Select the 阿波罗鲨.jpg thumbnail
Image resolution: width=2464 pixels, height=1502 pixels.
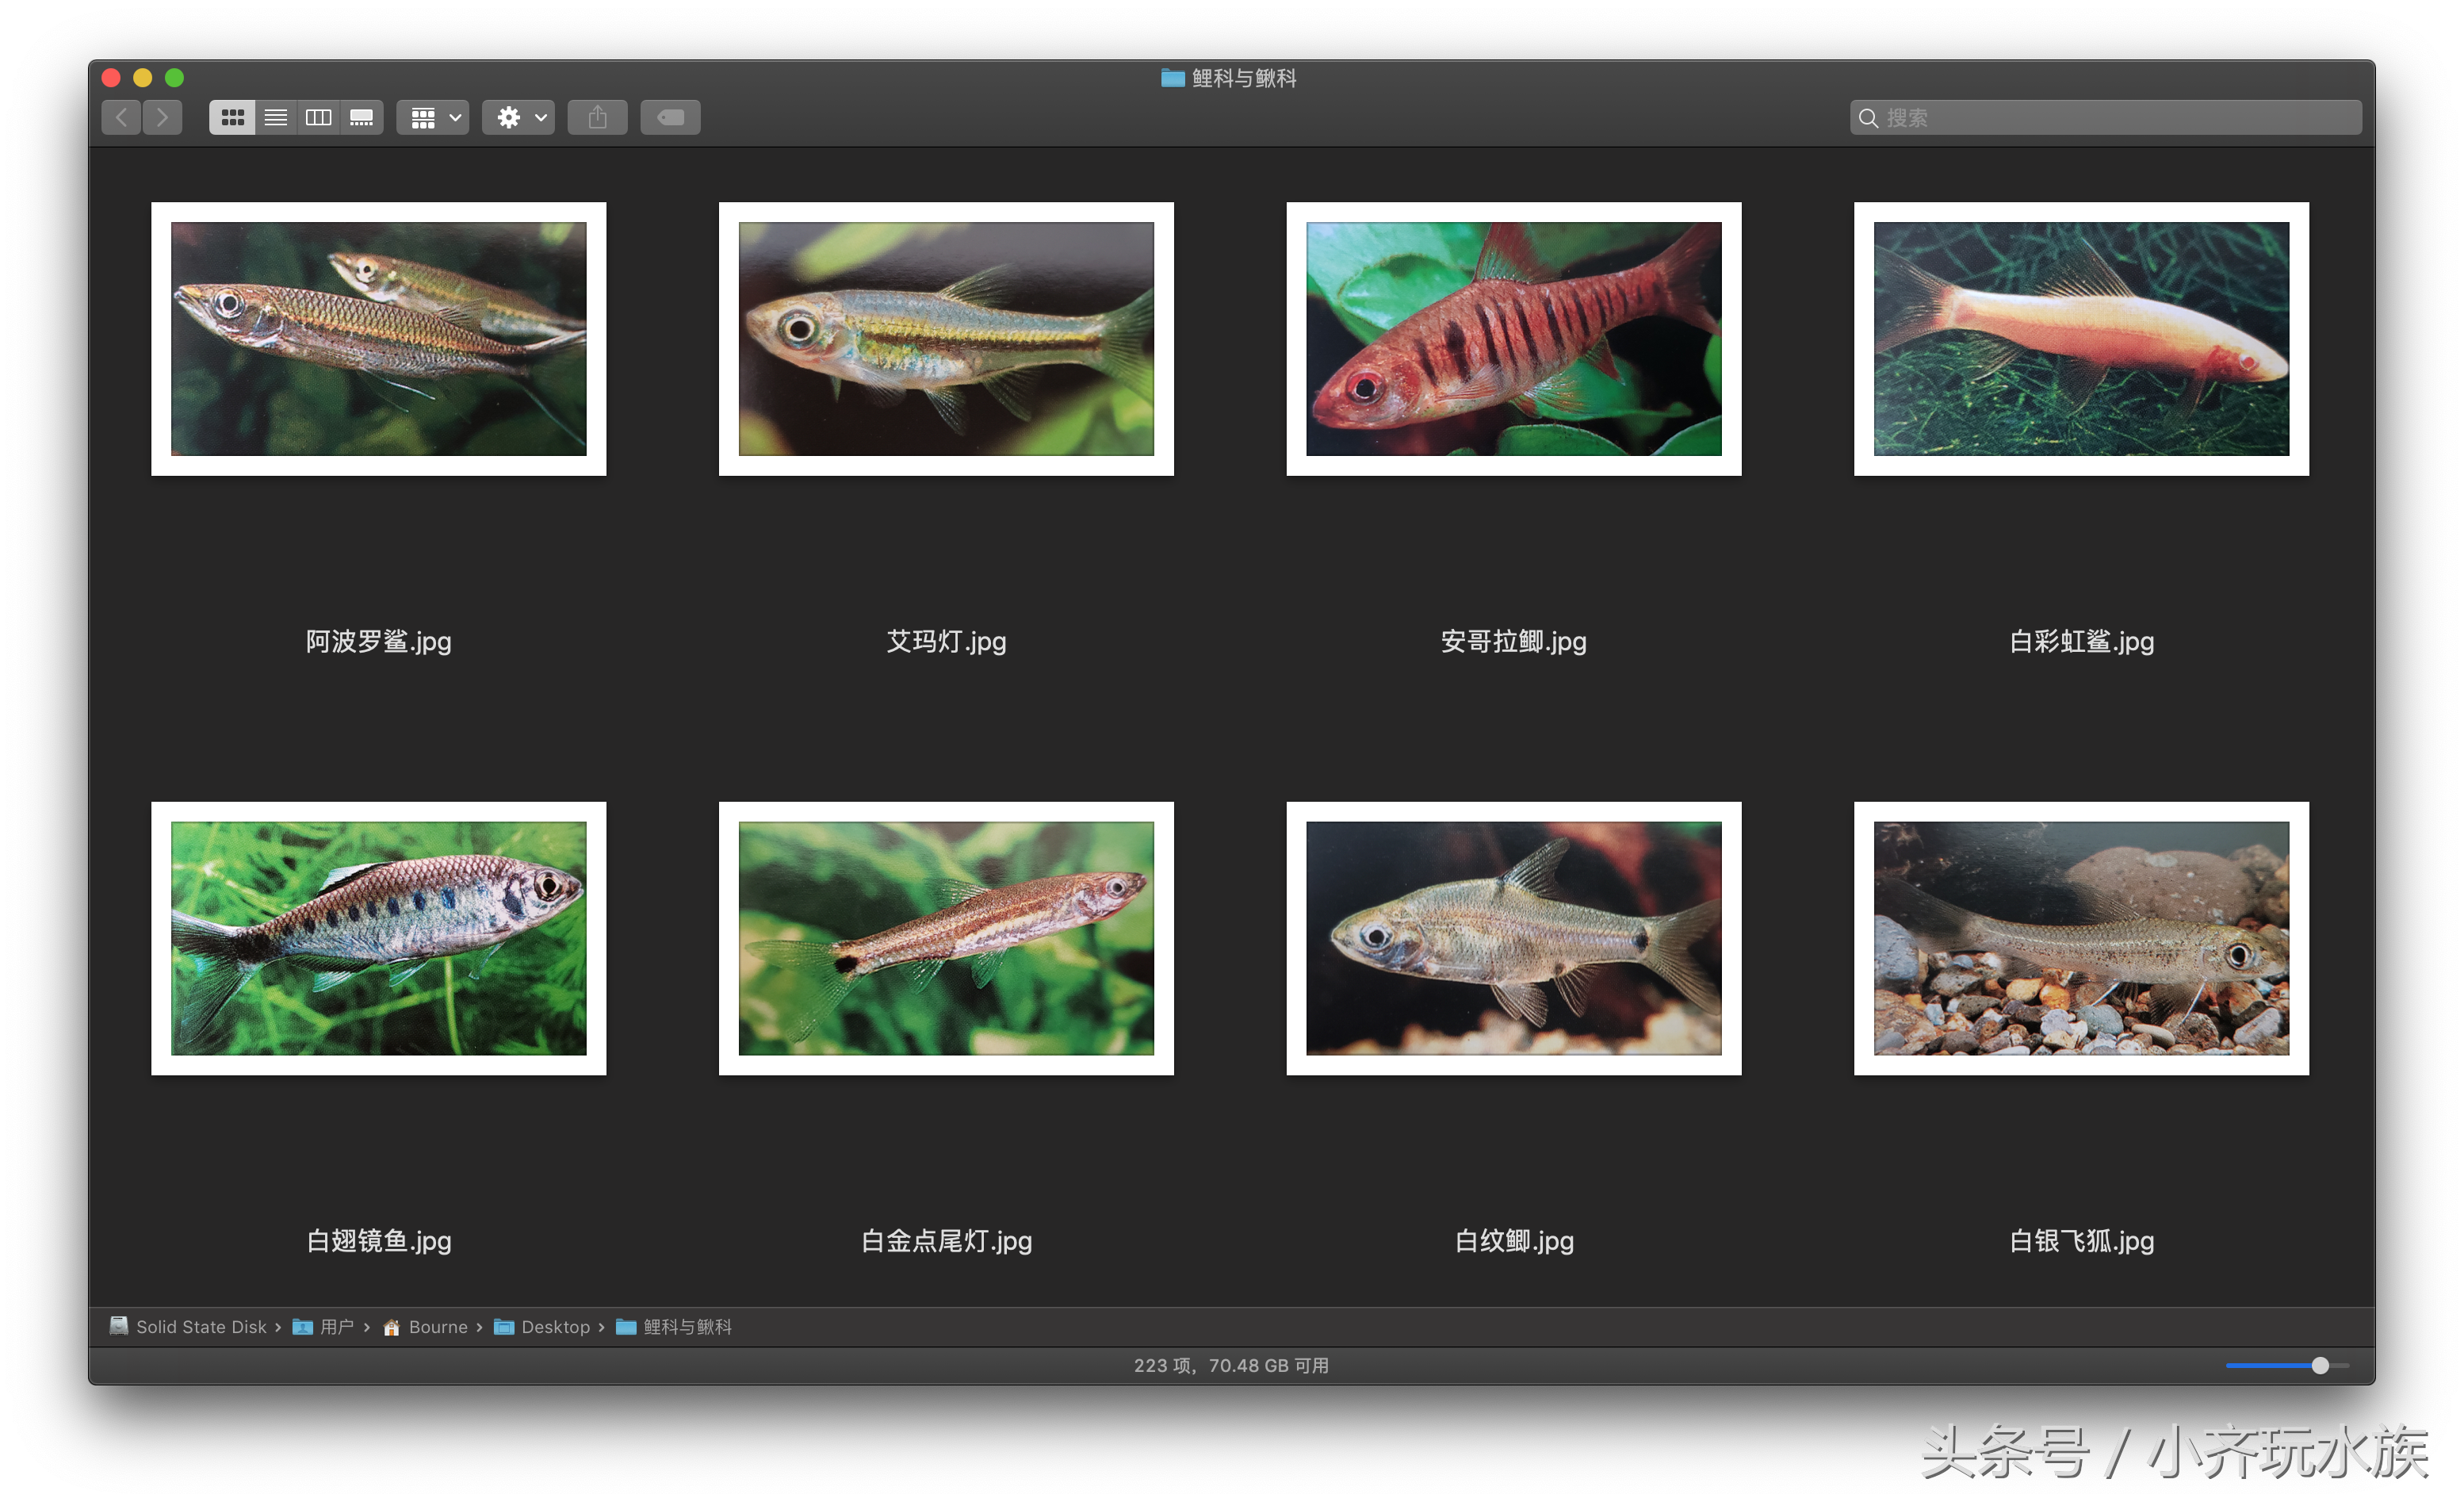(379, 339)
